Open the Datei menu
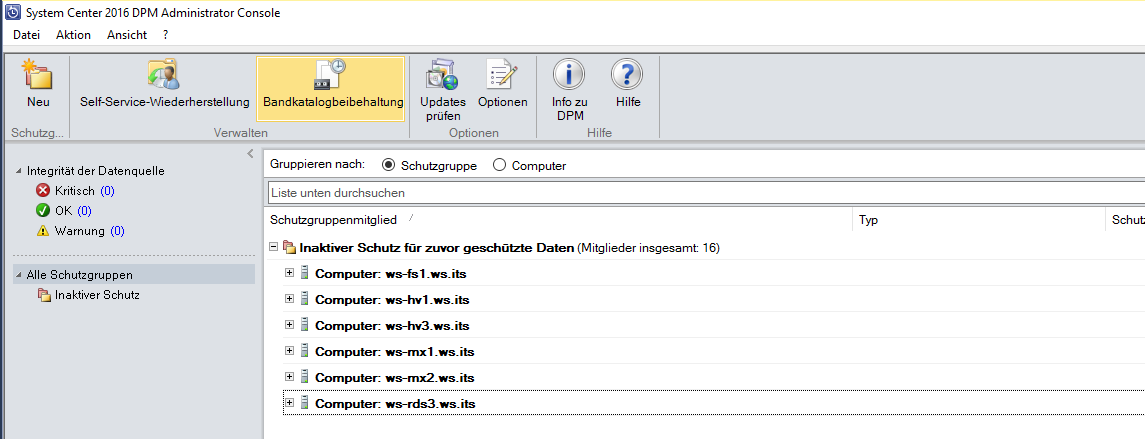 pos(26,35)
